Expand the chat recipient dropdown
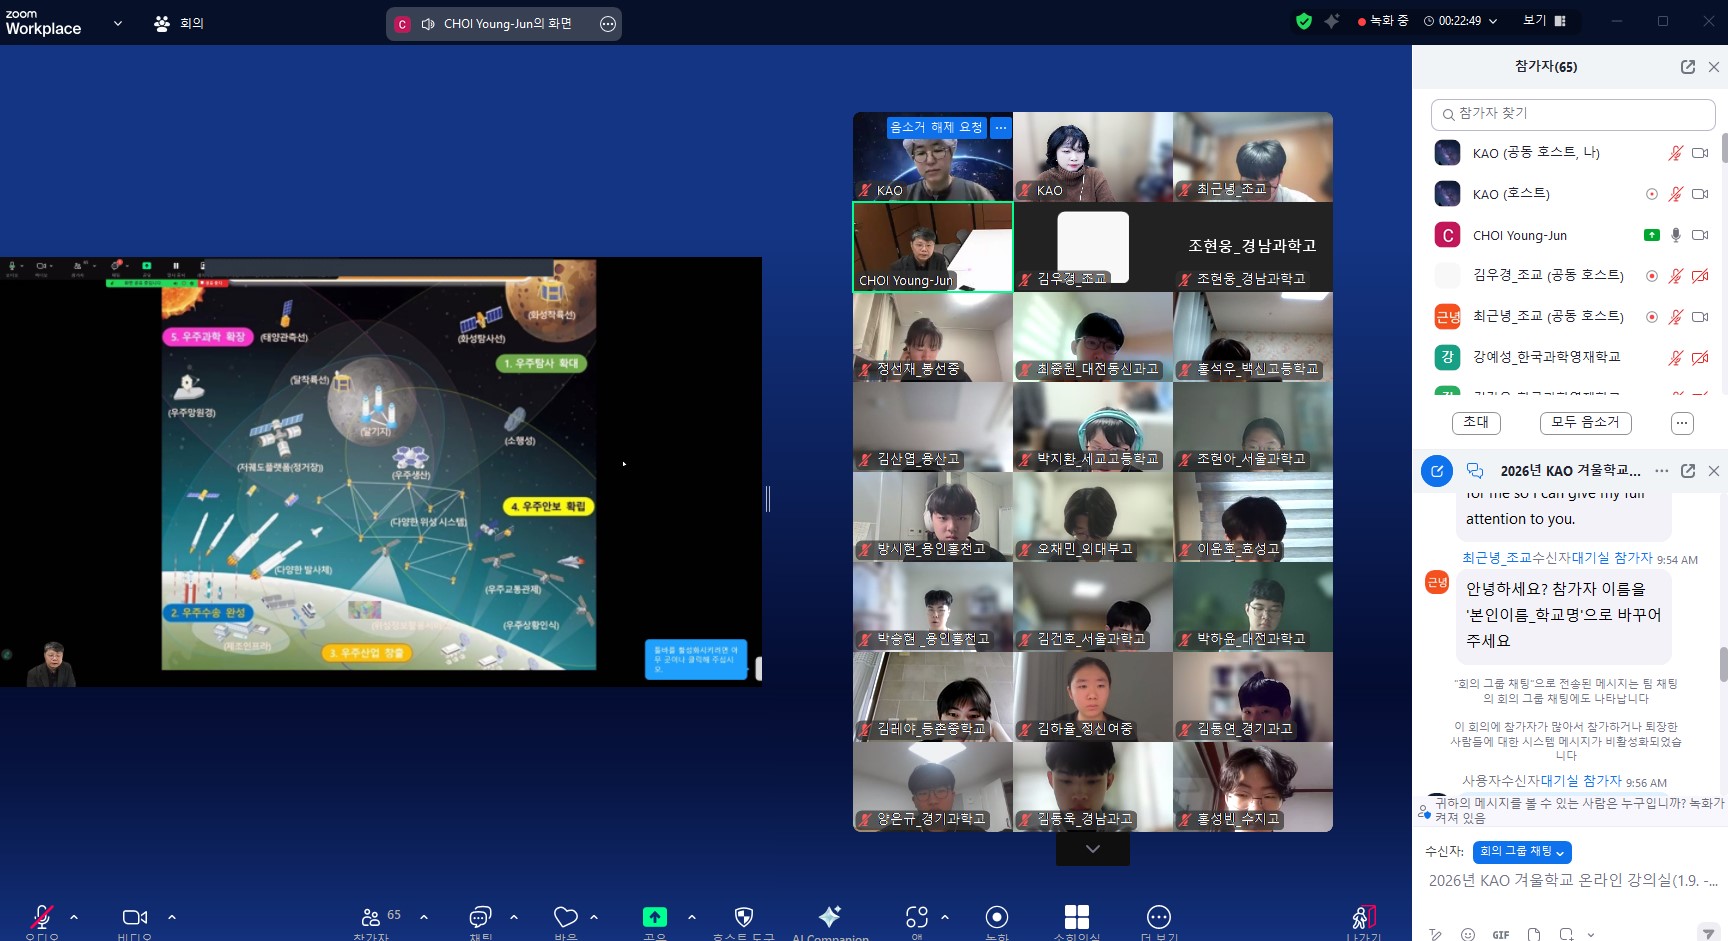The image size is (1728, 941). point(1522,851)
